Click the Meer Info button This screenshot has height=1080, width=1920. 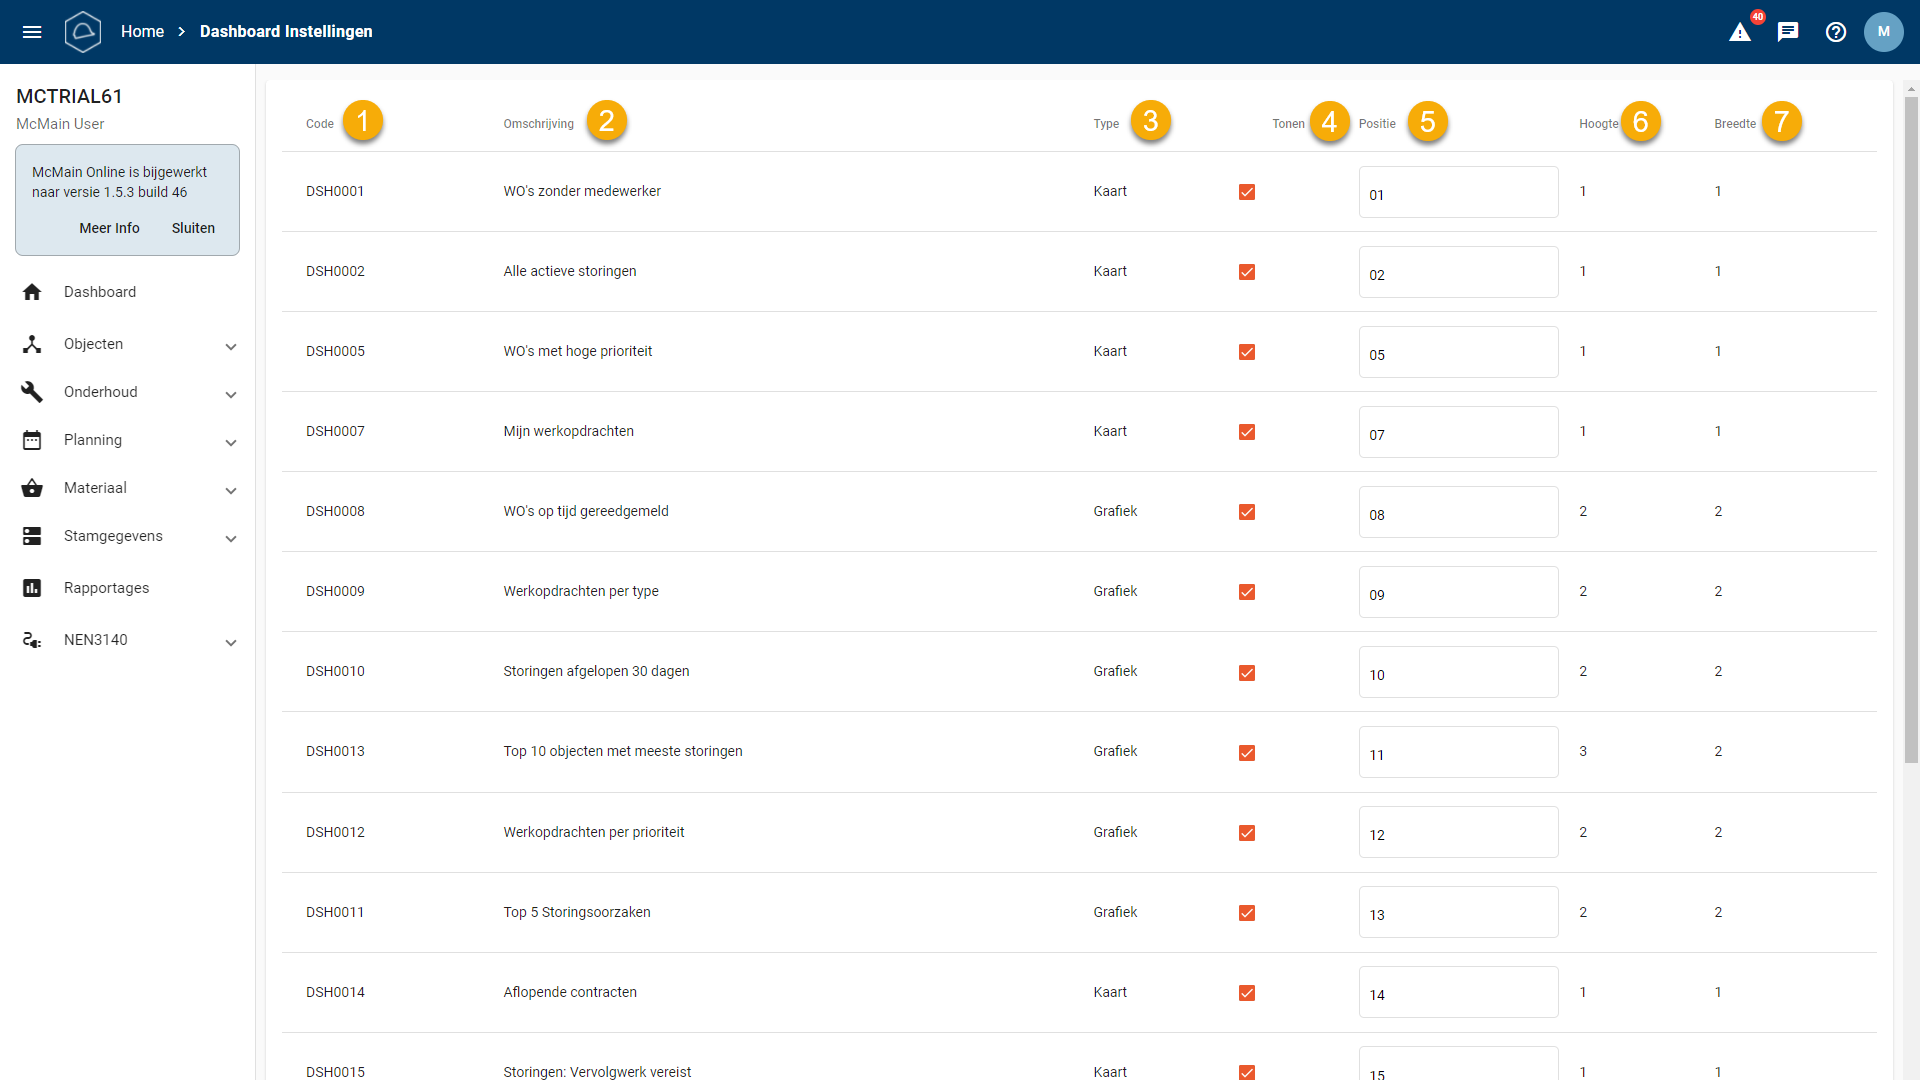109,228
